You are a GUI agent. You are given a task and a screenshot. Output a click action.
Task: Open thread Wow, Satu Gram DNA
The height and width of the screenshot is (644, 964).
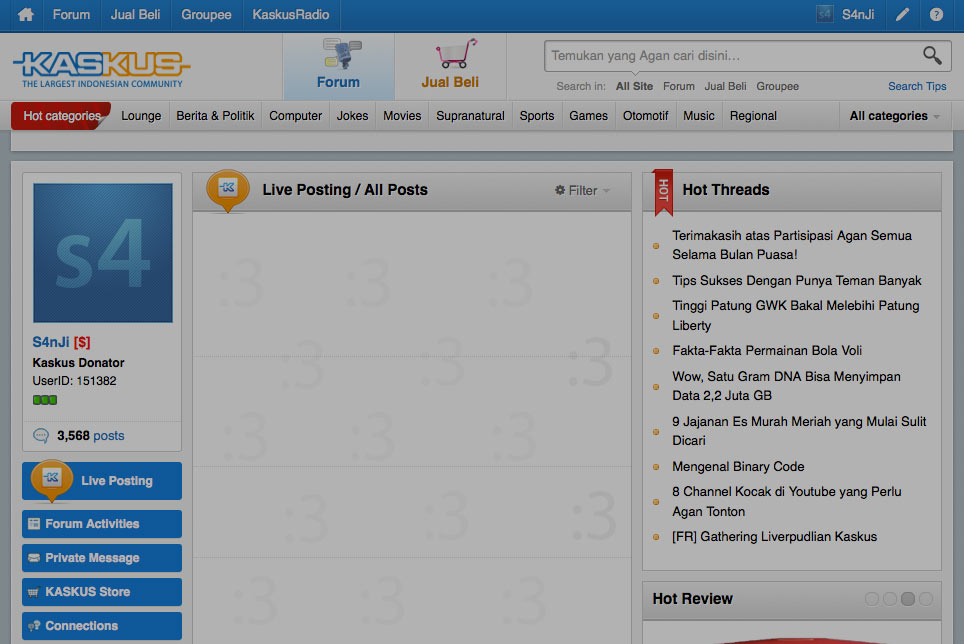pyautogui.click(x=786, y=386)
